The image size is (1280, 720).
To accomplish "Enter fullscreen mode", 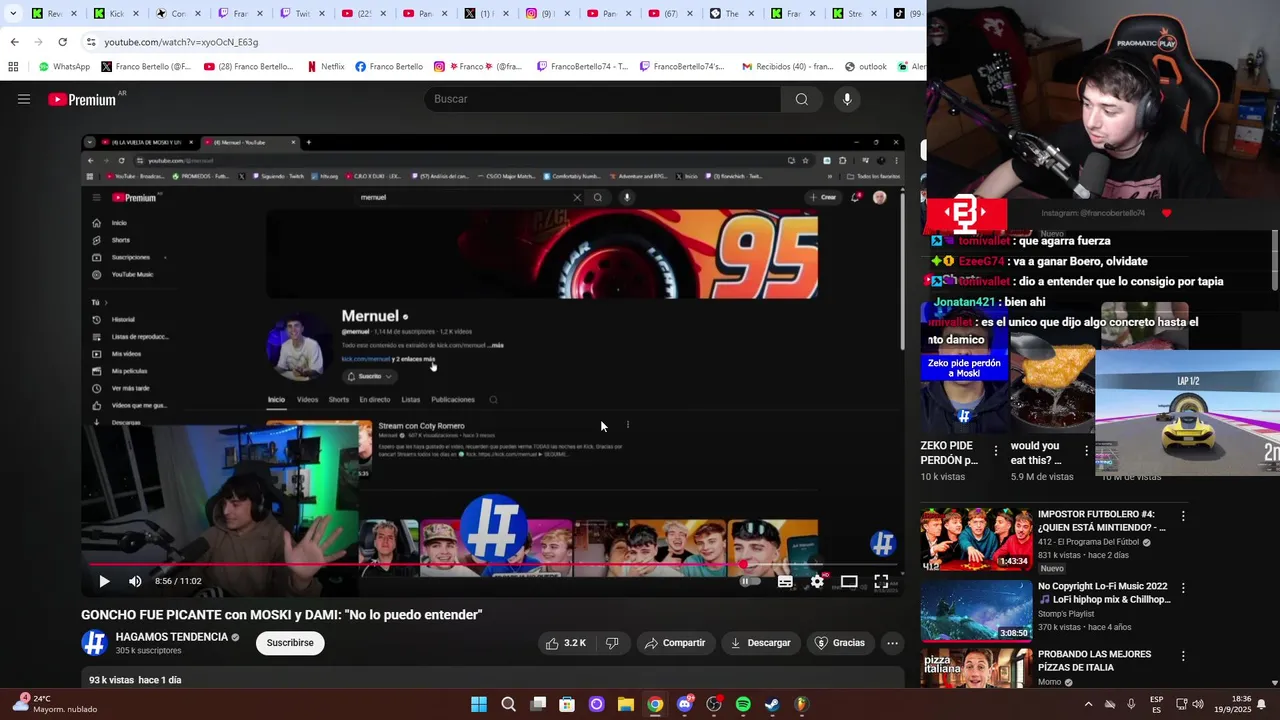I will [881, 581].
